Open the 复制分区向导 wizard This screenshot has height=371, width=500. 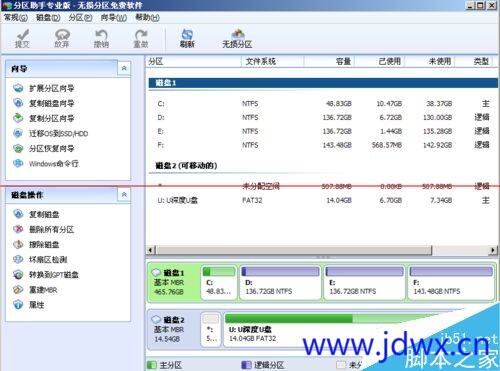pos(44,118)
